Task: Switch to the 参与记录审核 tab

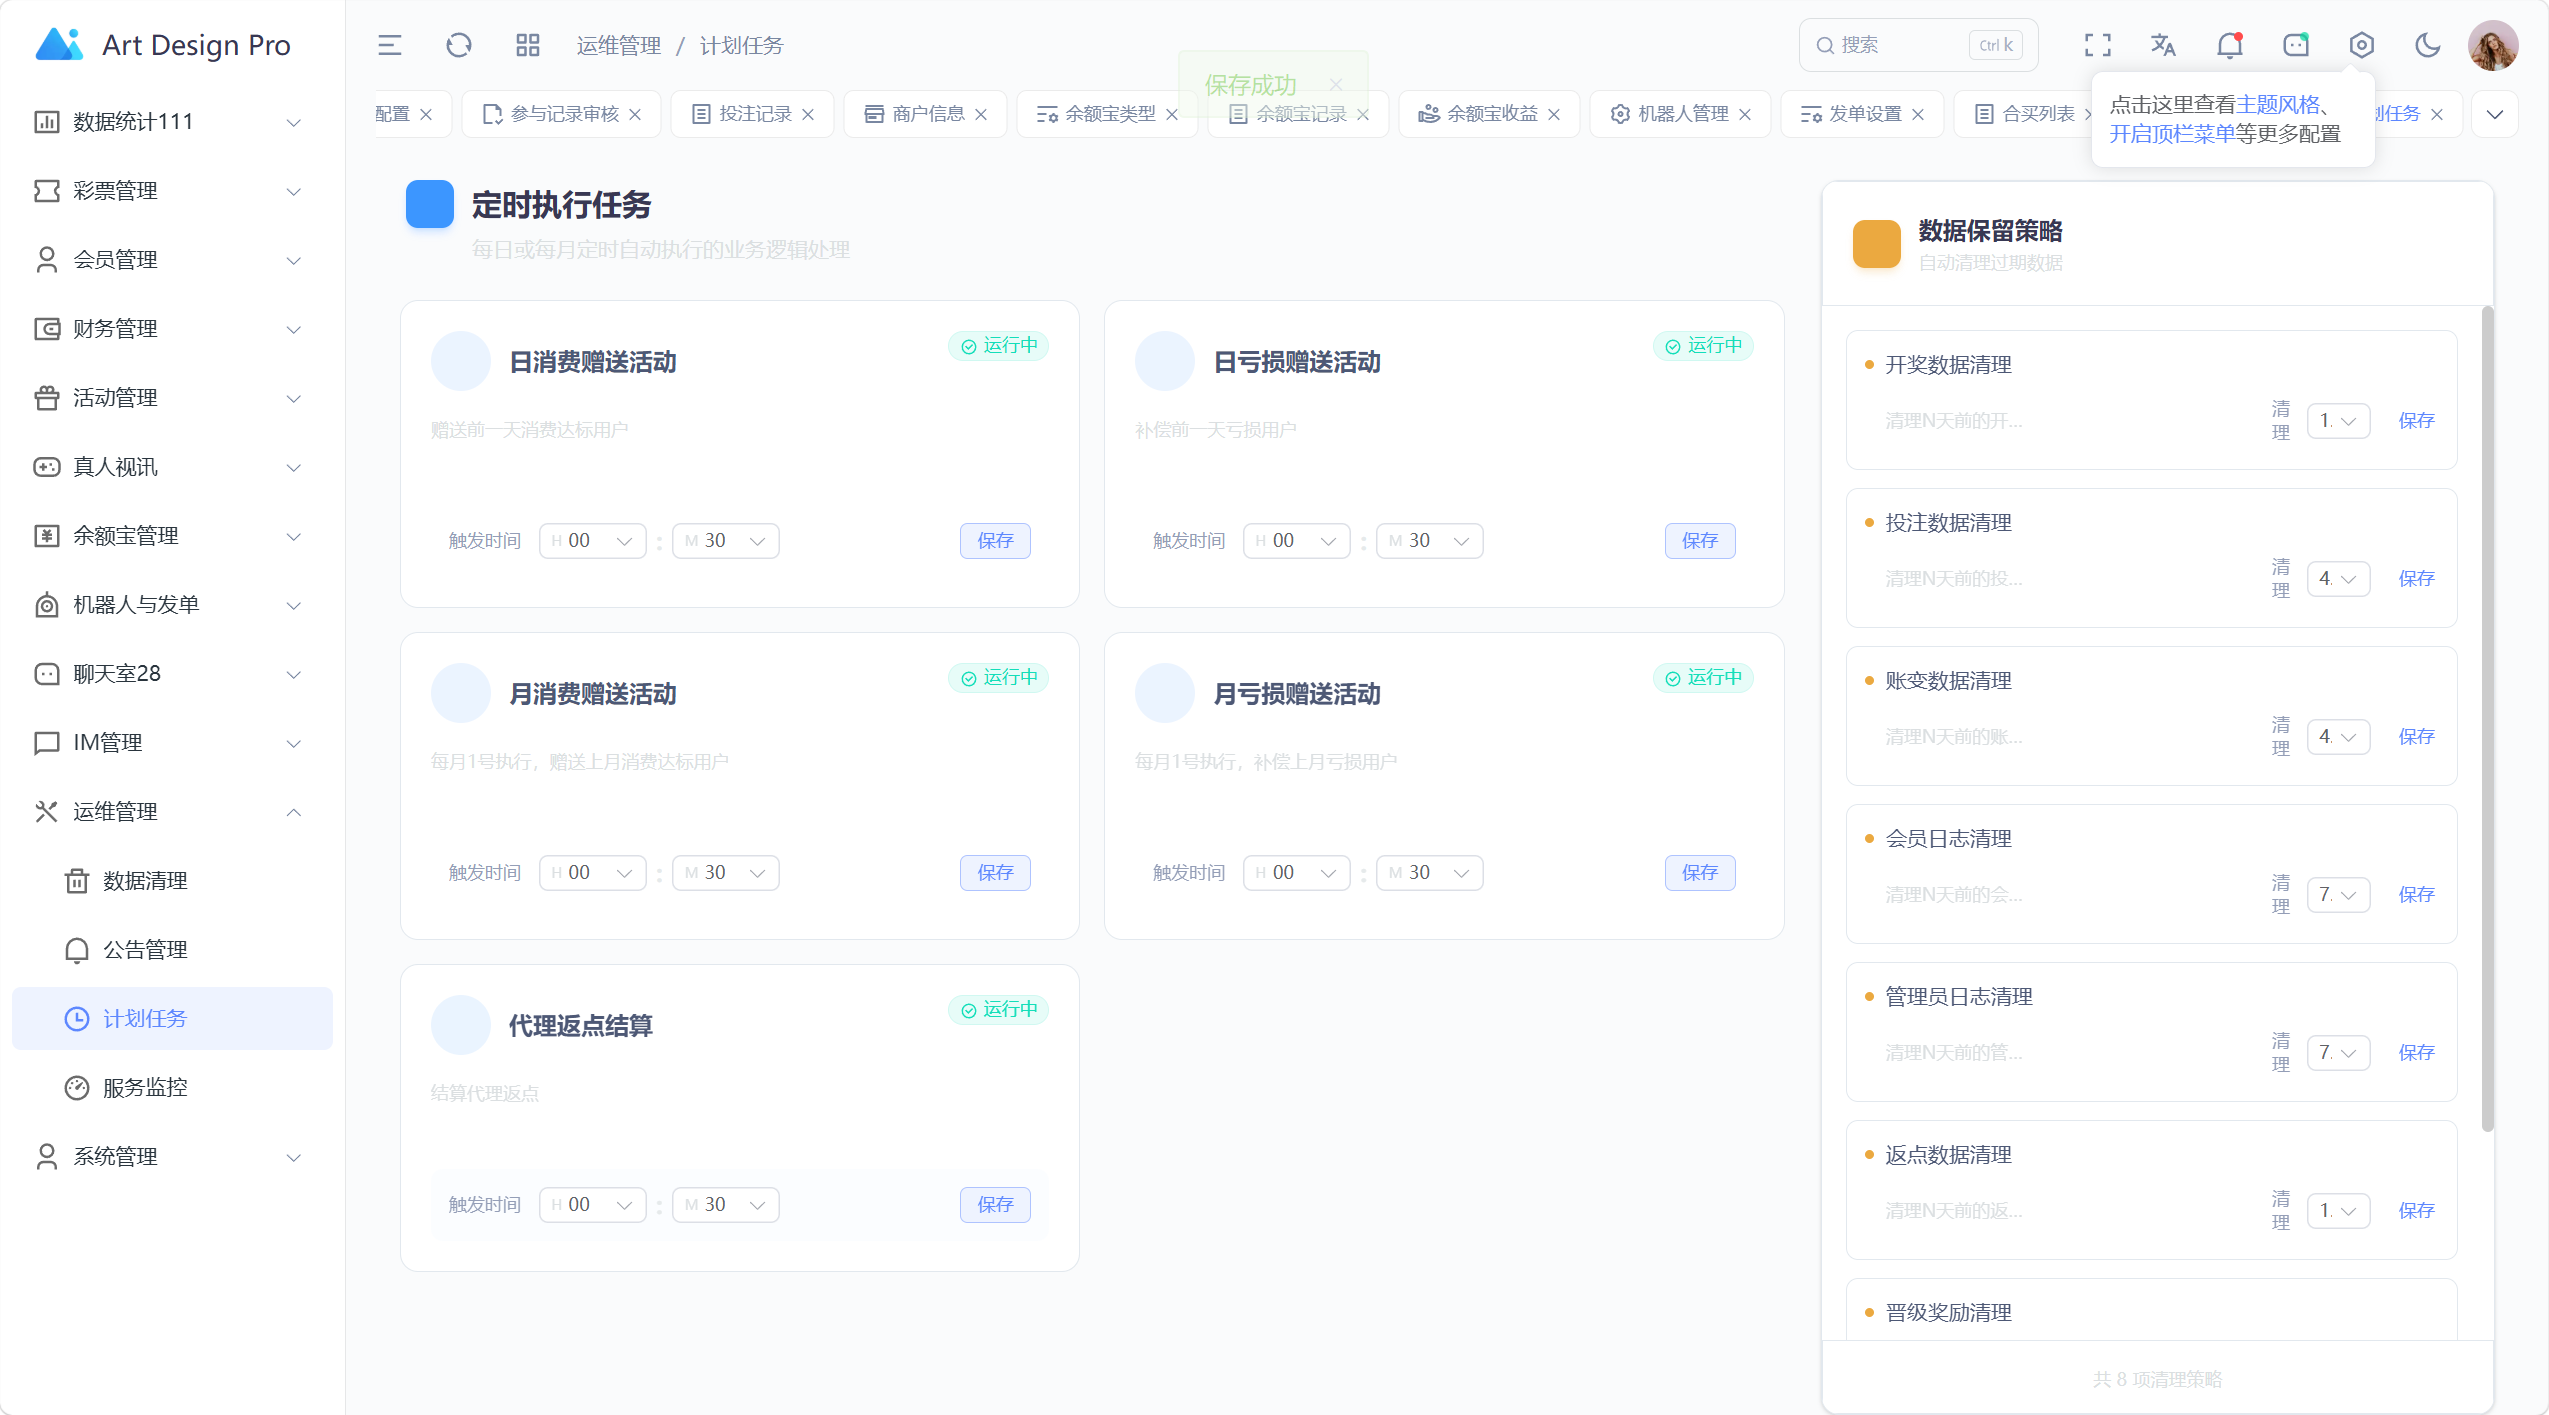Action: pos(563,114)
